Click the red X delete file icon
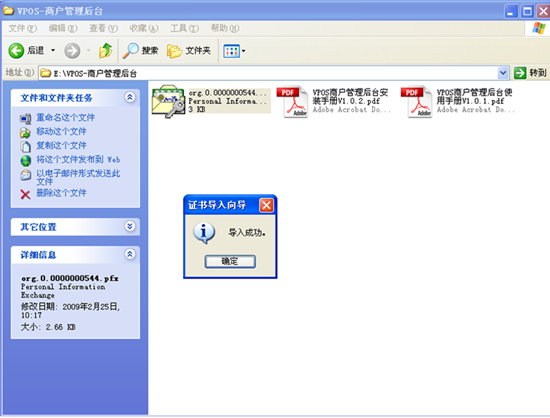 pyautogui.click(x=25, y=194)
